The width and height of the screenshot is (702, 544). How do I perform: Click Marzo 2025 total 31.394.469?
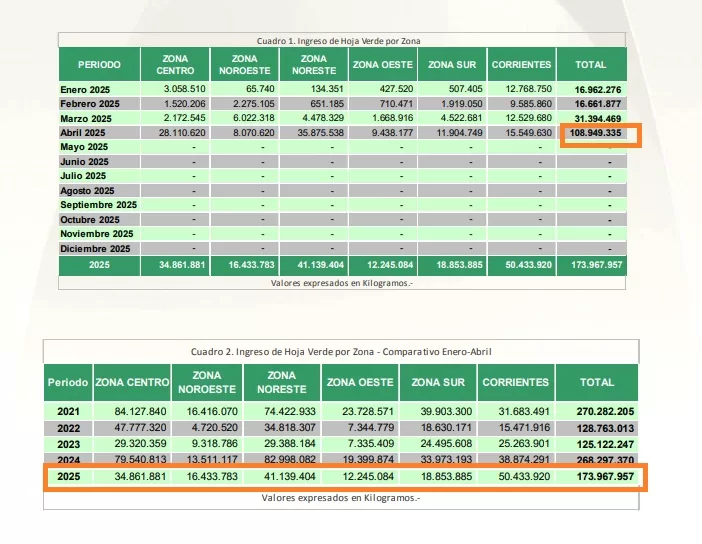tap(598, 118)
